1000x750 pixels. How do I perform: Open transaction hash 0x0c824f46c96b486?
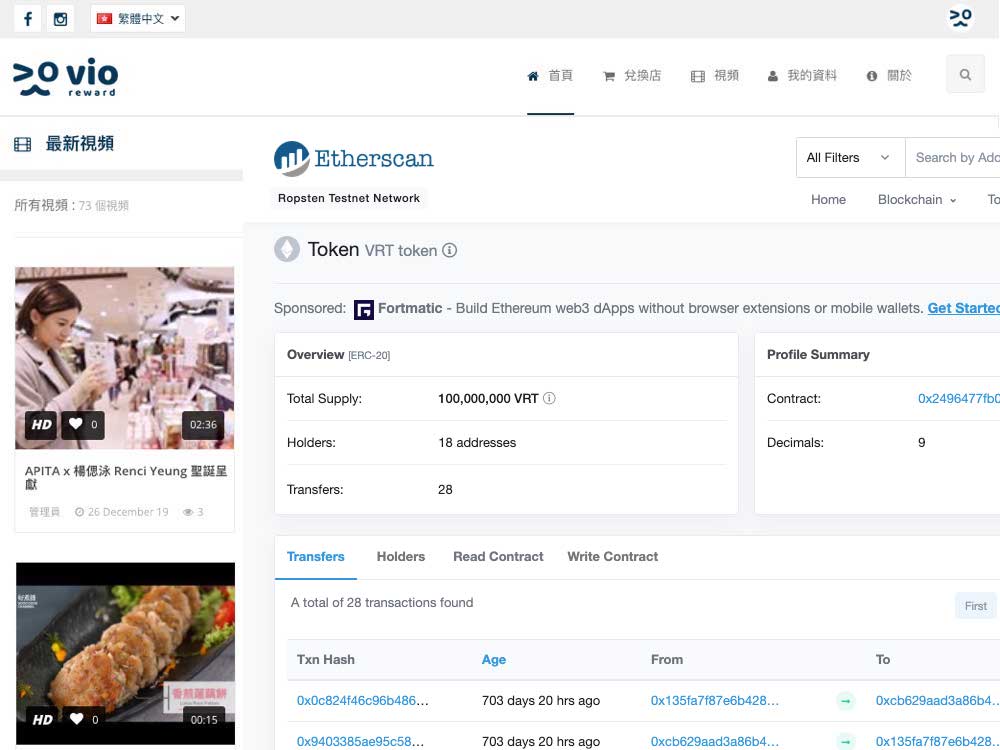pyautogui.click(x=363, y=701)
